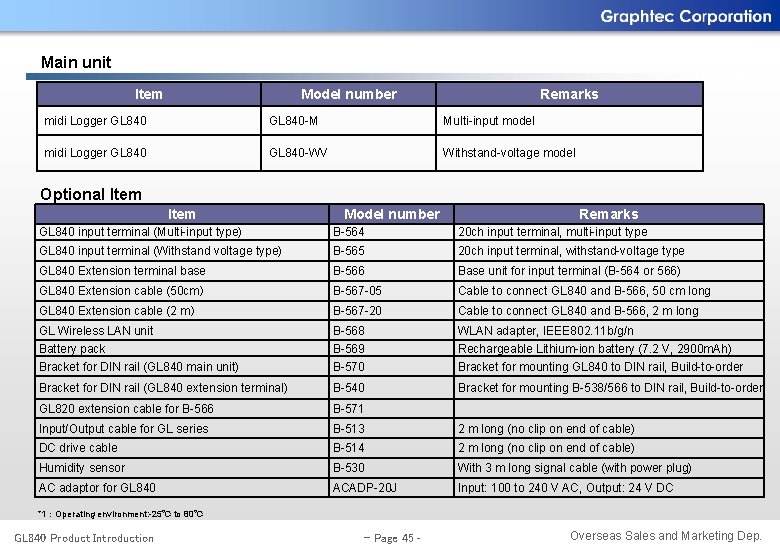This screenshot has height=551, width=780.
Task: Click model number 'B-565'
Action: click(x=349, y=251)
